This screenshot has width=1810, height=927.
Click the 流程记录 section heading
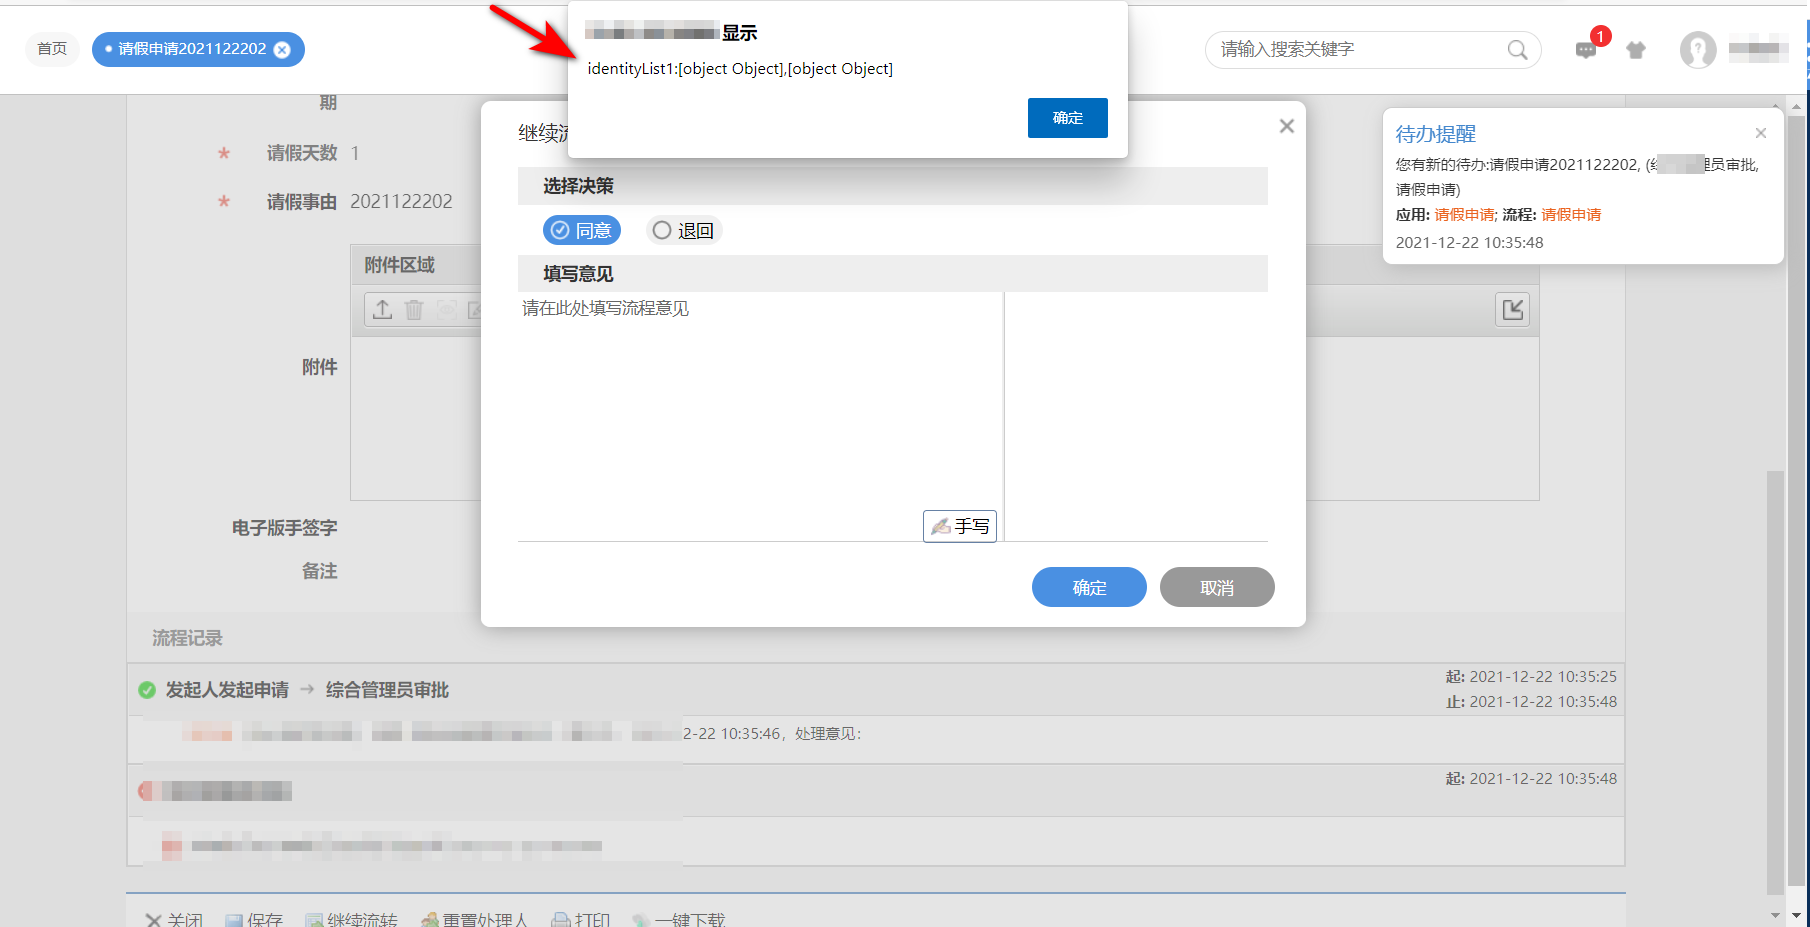[x=187, y=638]
